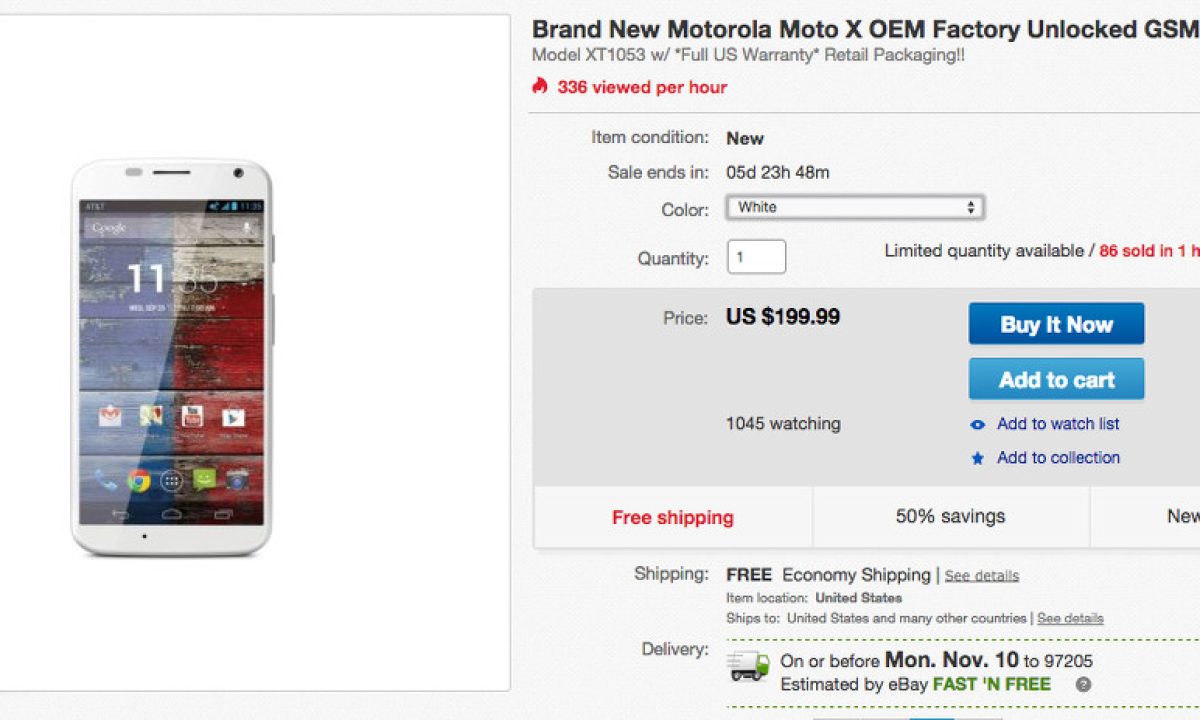Open the help question mark near FAST 'N FREE

pos(1083,685)
